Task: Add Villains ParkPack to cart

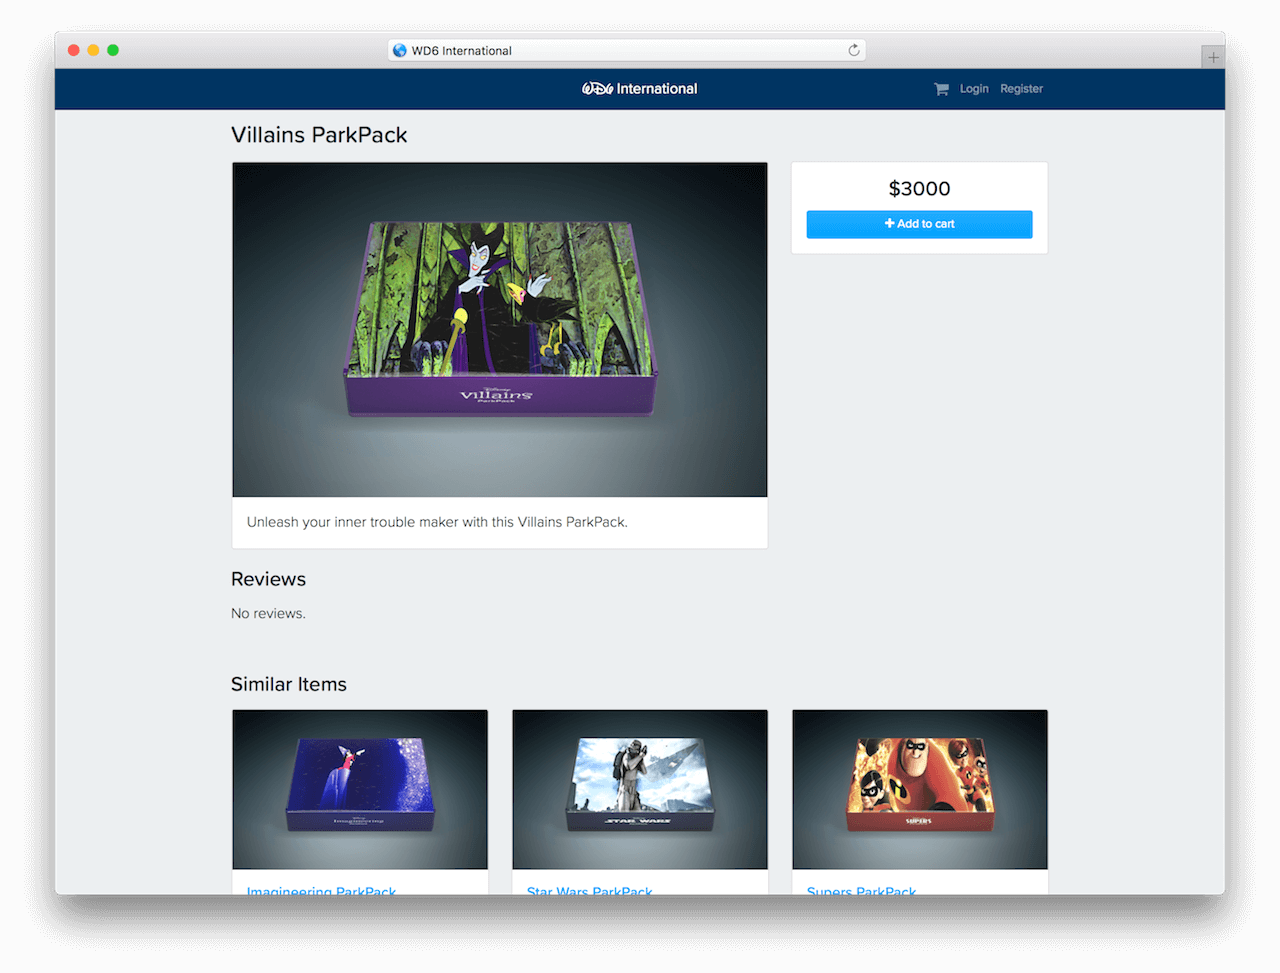Action: click(x=919, y=224)
